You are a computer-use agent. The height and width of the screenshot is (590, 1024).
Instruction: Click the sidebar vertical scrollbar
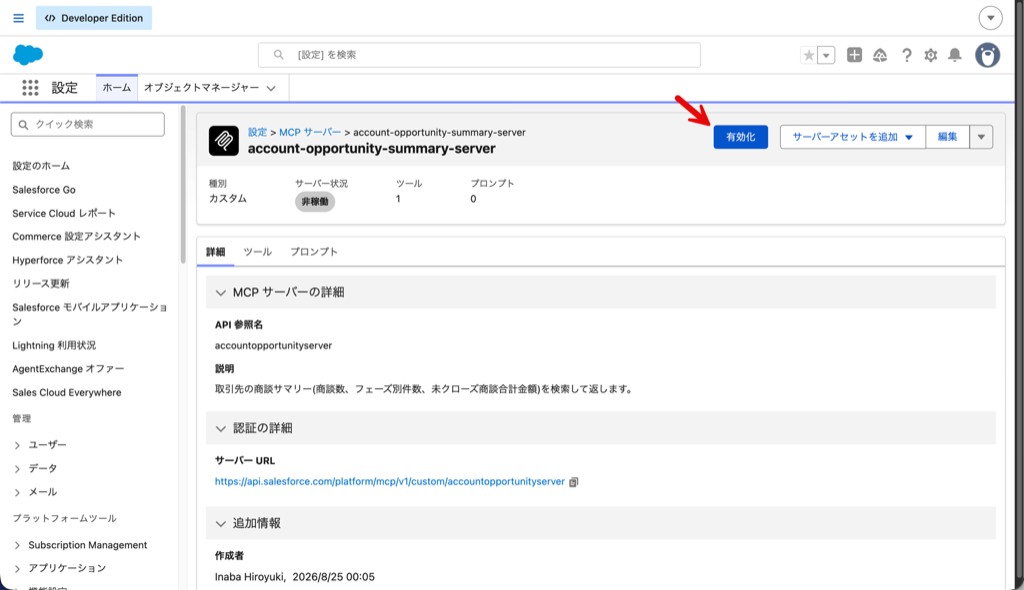[x=183, y=185]
